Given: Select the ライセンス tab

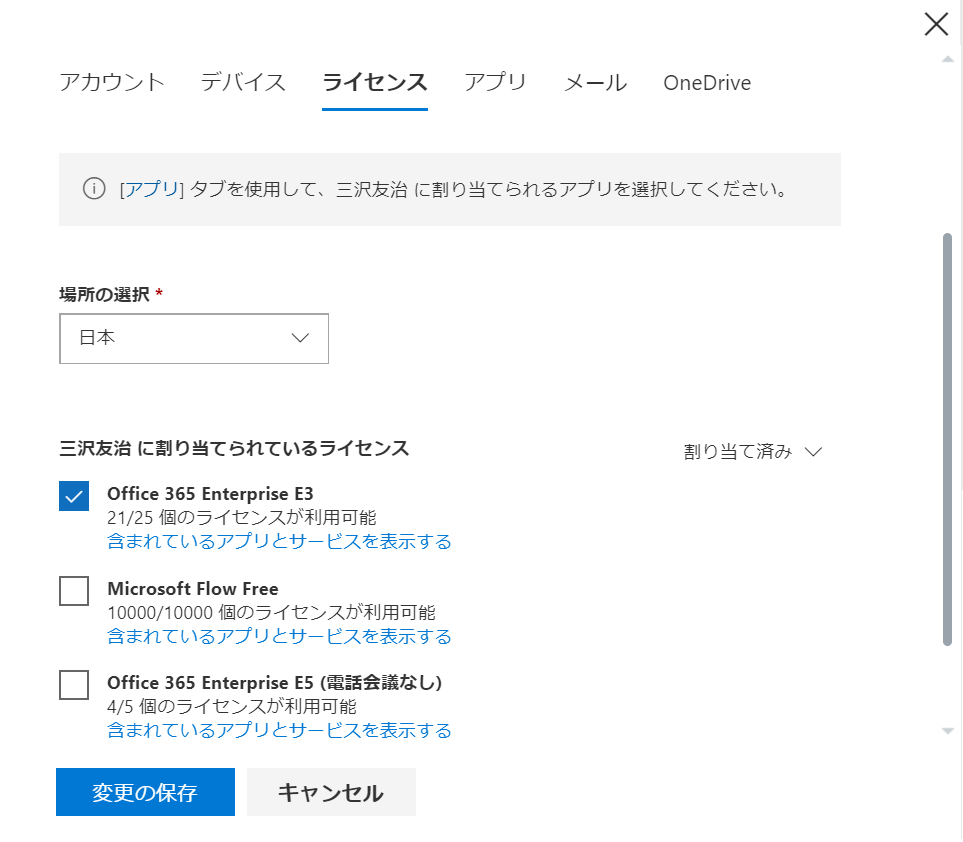Looking at the screenshot, I should click(375, 82).
